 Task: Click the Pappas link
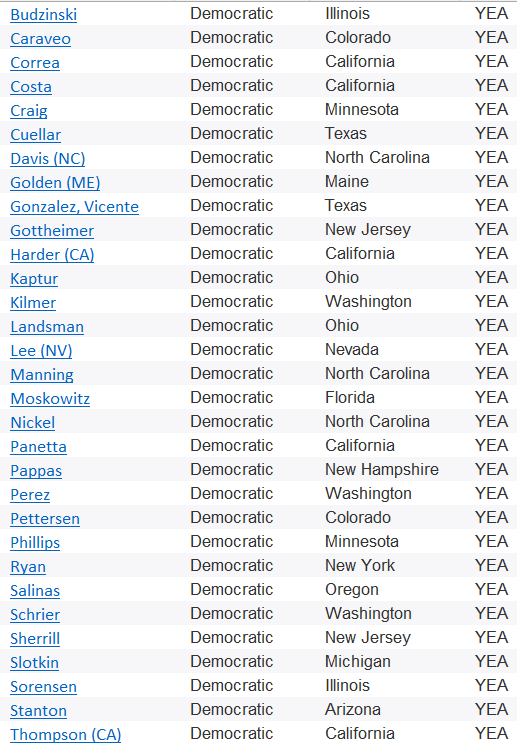[x=36, y=471]
